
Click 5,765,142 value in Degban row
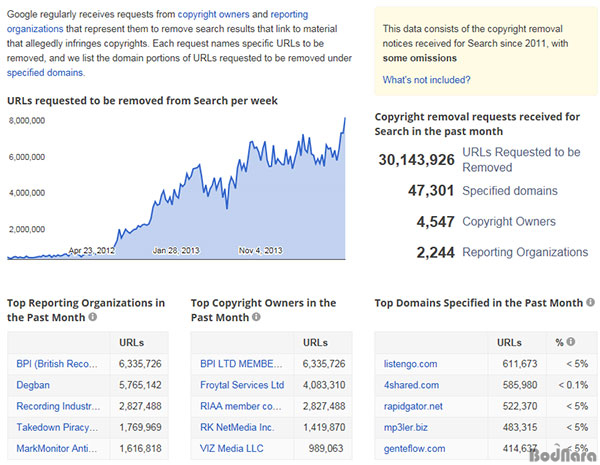click(140, 385)
